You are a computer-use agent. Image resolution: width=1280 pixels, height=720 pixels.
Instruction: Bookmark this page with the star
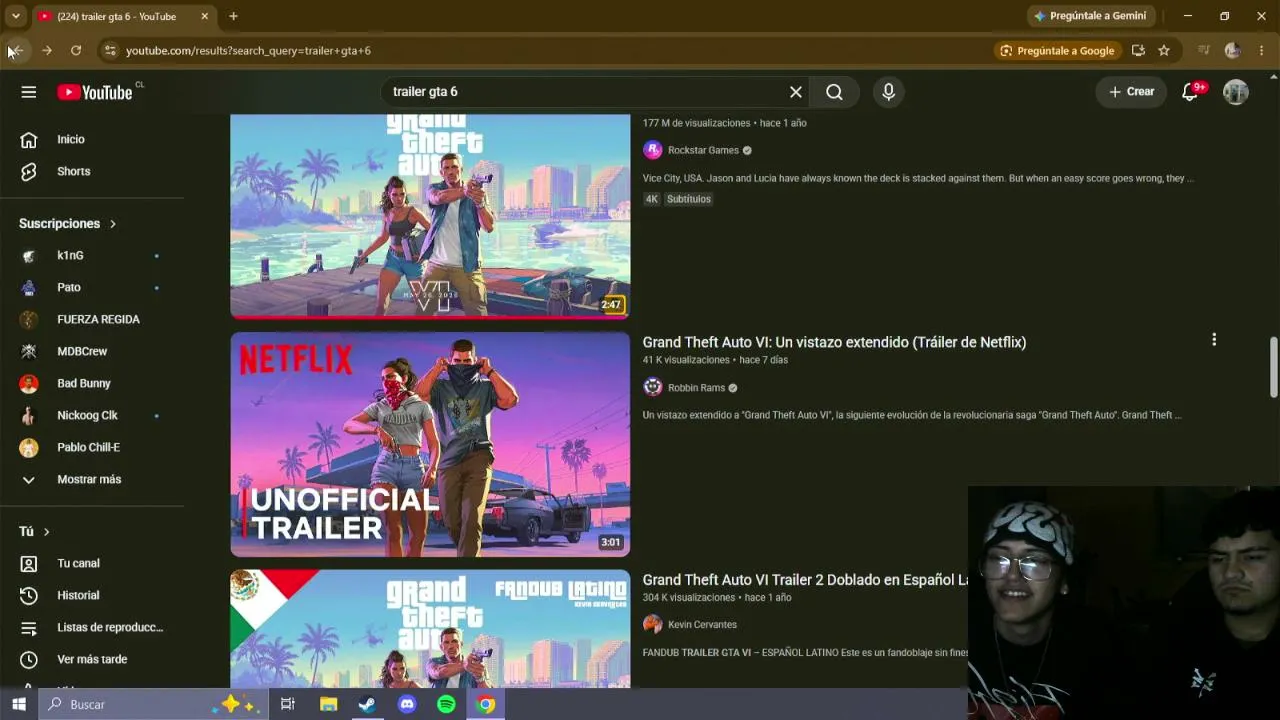pos(1164,51)
